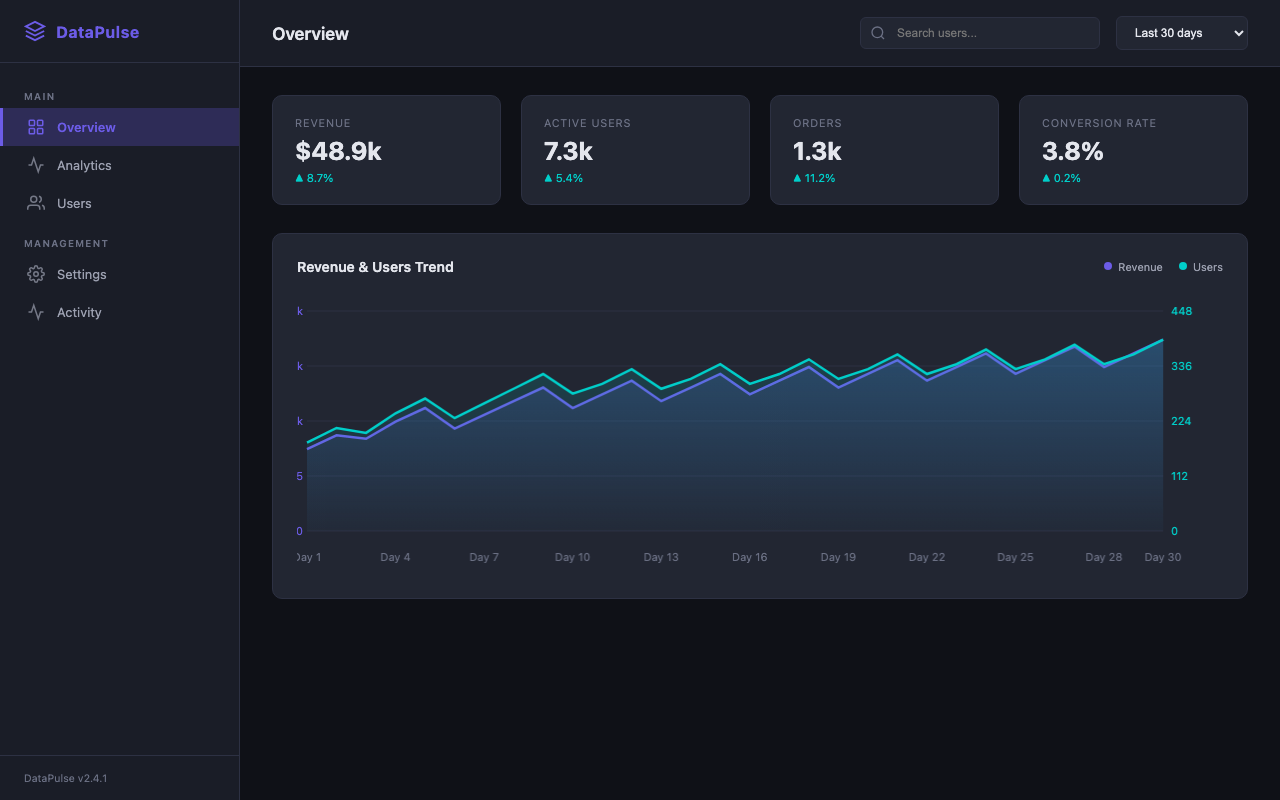This screenshot has width=1280, height=800.
Task: Click the Day 25 axis label
Action: [x=1015, y=557]
